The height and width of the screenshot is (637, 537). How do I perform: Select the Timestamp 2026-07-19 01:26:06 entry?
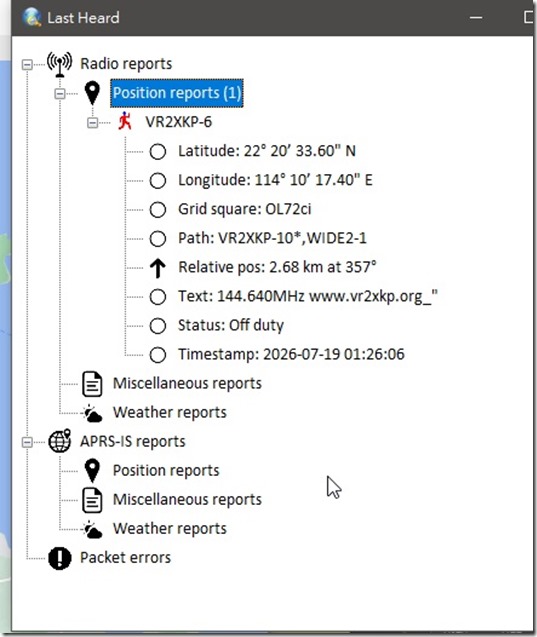[291, 354]
